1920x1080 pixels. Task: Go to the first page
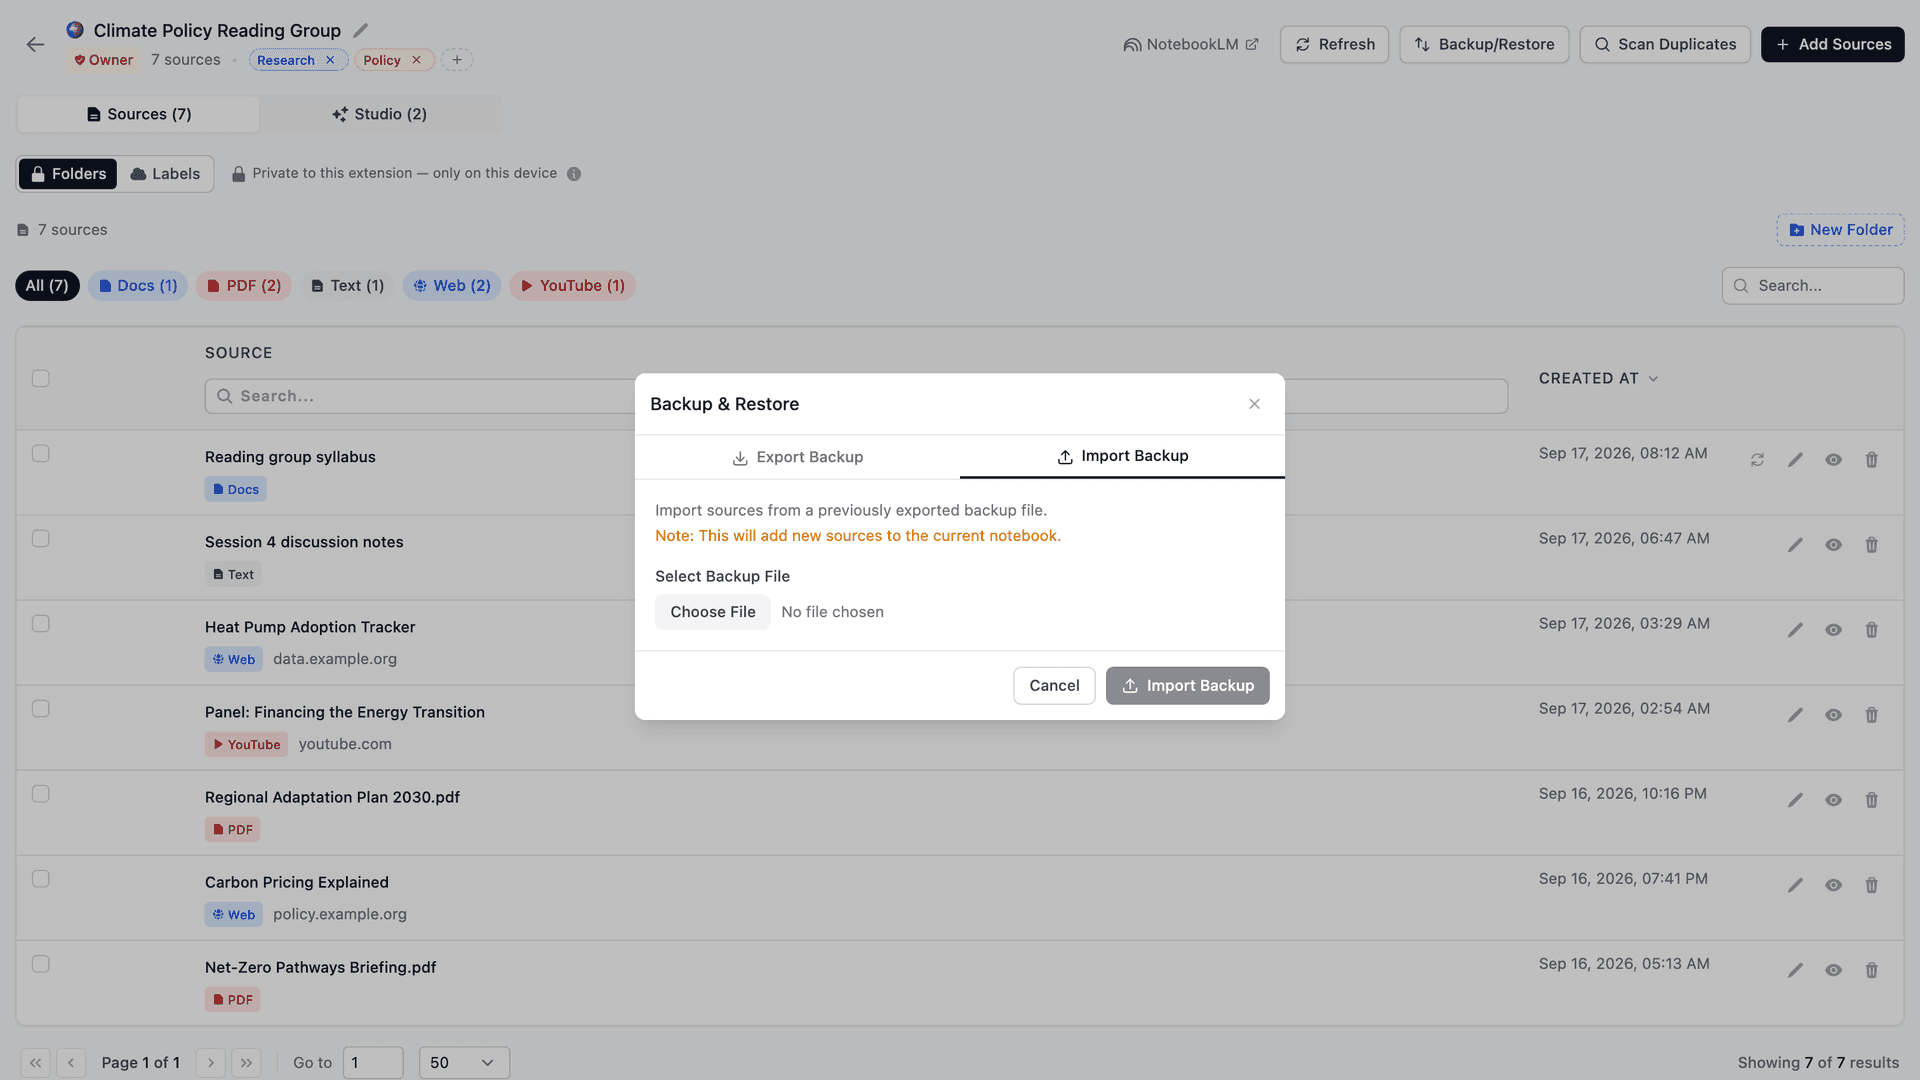tap(35, 1062)
